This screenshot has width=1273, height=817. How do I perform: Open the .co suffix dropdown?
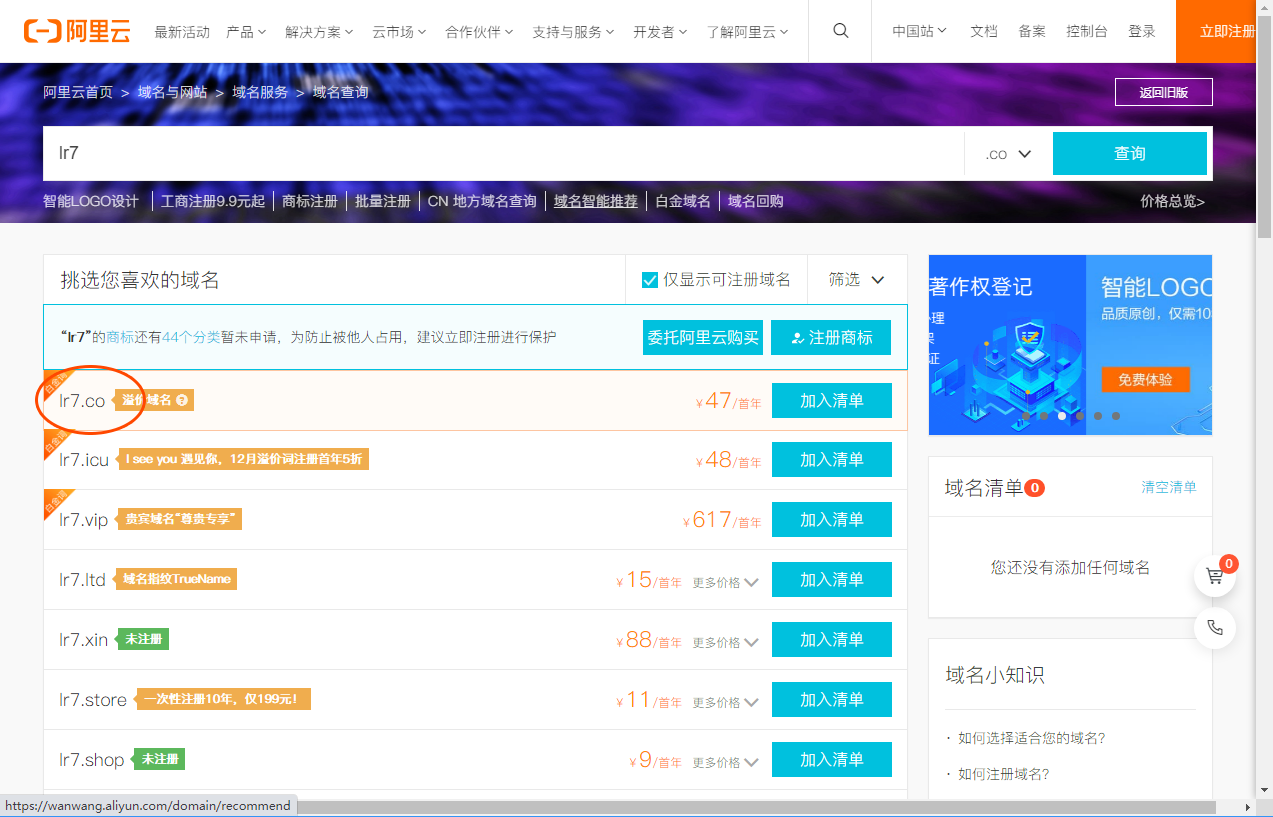1008,154
